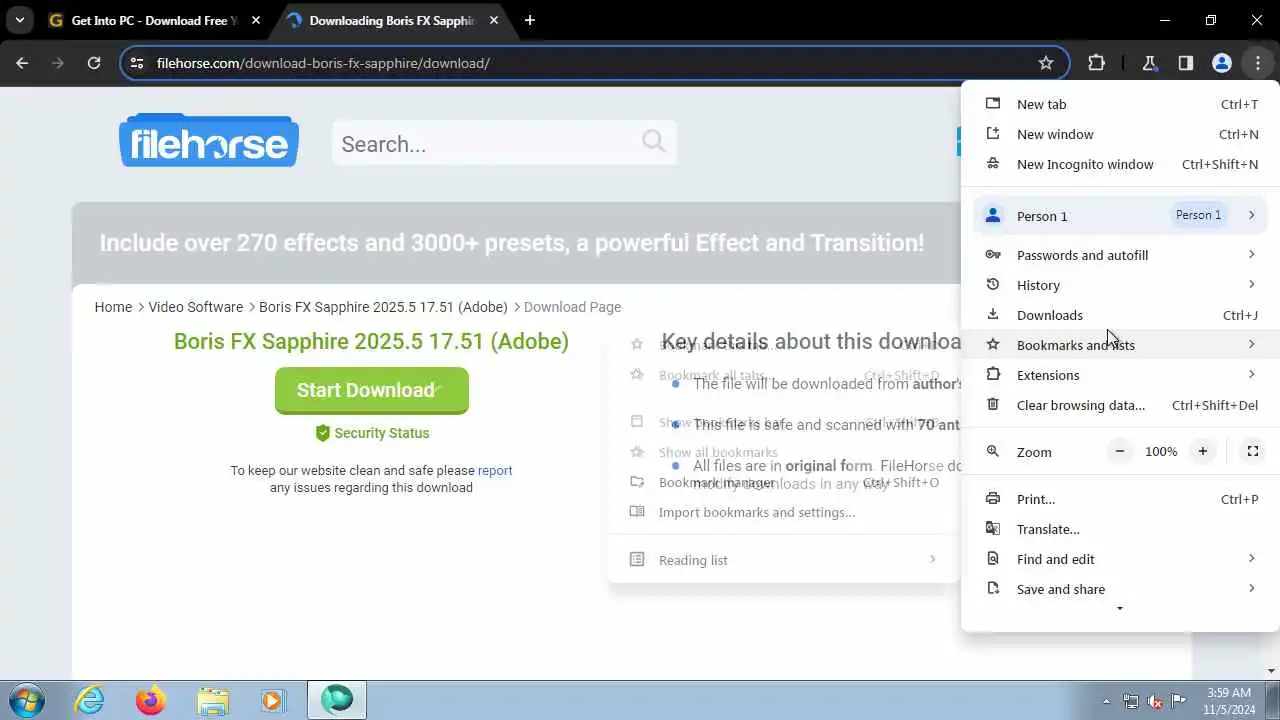This screenshot has width=1280, height=720.
Task: Click the search magnifier icon
Action: point(653,141)
